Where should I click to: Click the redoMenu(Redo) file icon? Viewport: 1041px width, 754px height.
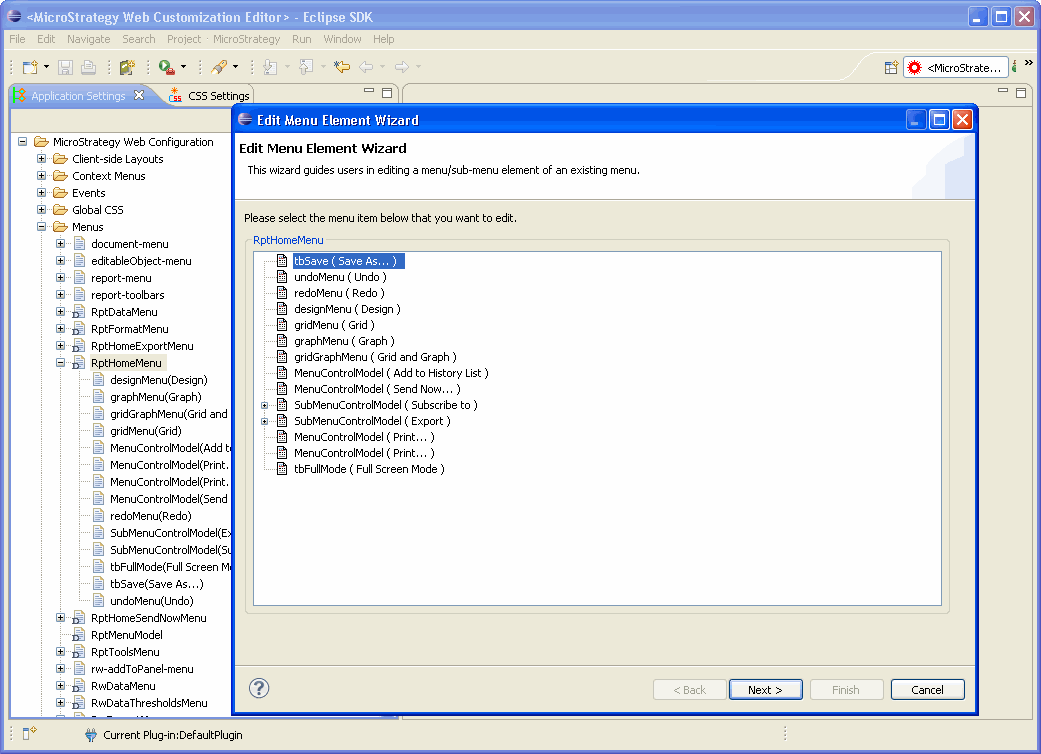click(98, 516)
